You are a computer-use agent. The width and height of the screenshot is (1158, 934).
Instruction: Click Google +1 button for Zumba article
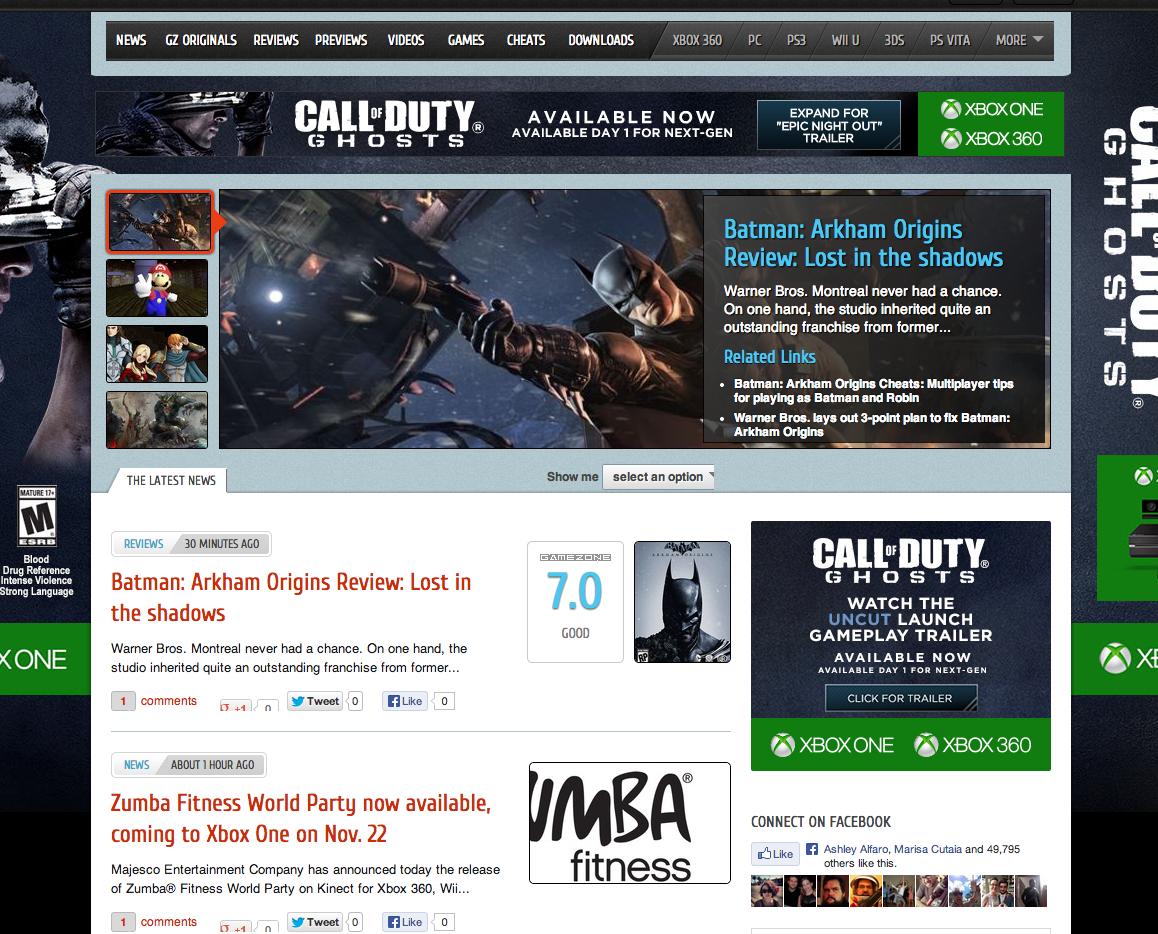point(236,925)
